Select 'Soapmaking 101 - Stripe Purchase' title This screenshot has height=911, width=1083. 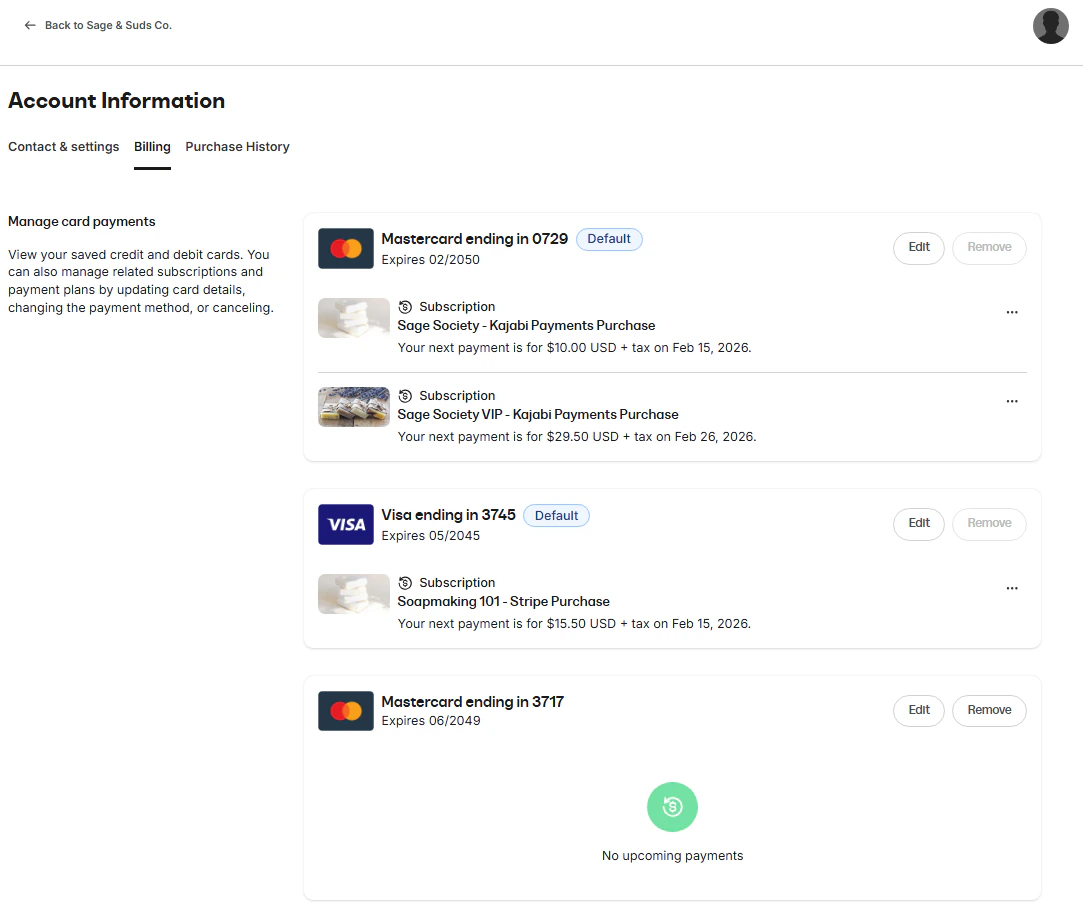(x=504, y=602)
